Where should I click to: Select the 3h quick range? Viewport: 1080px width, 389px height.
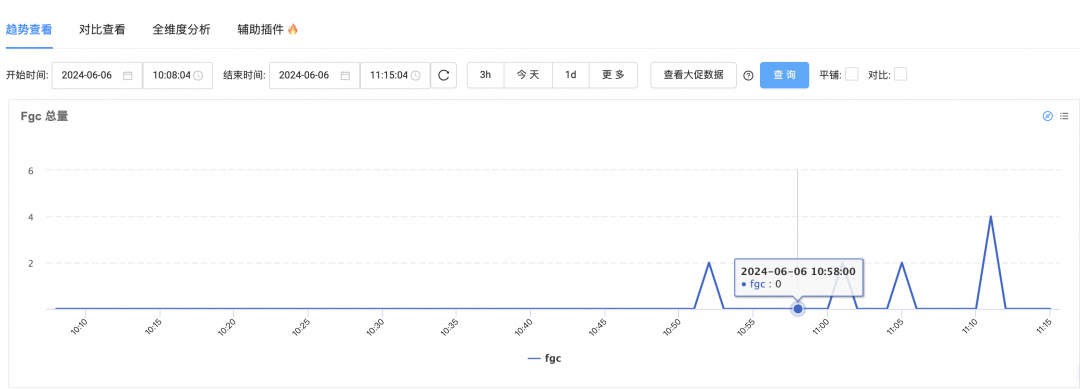tap(486, 75)
